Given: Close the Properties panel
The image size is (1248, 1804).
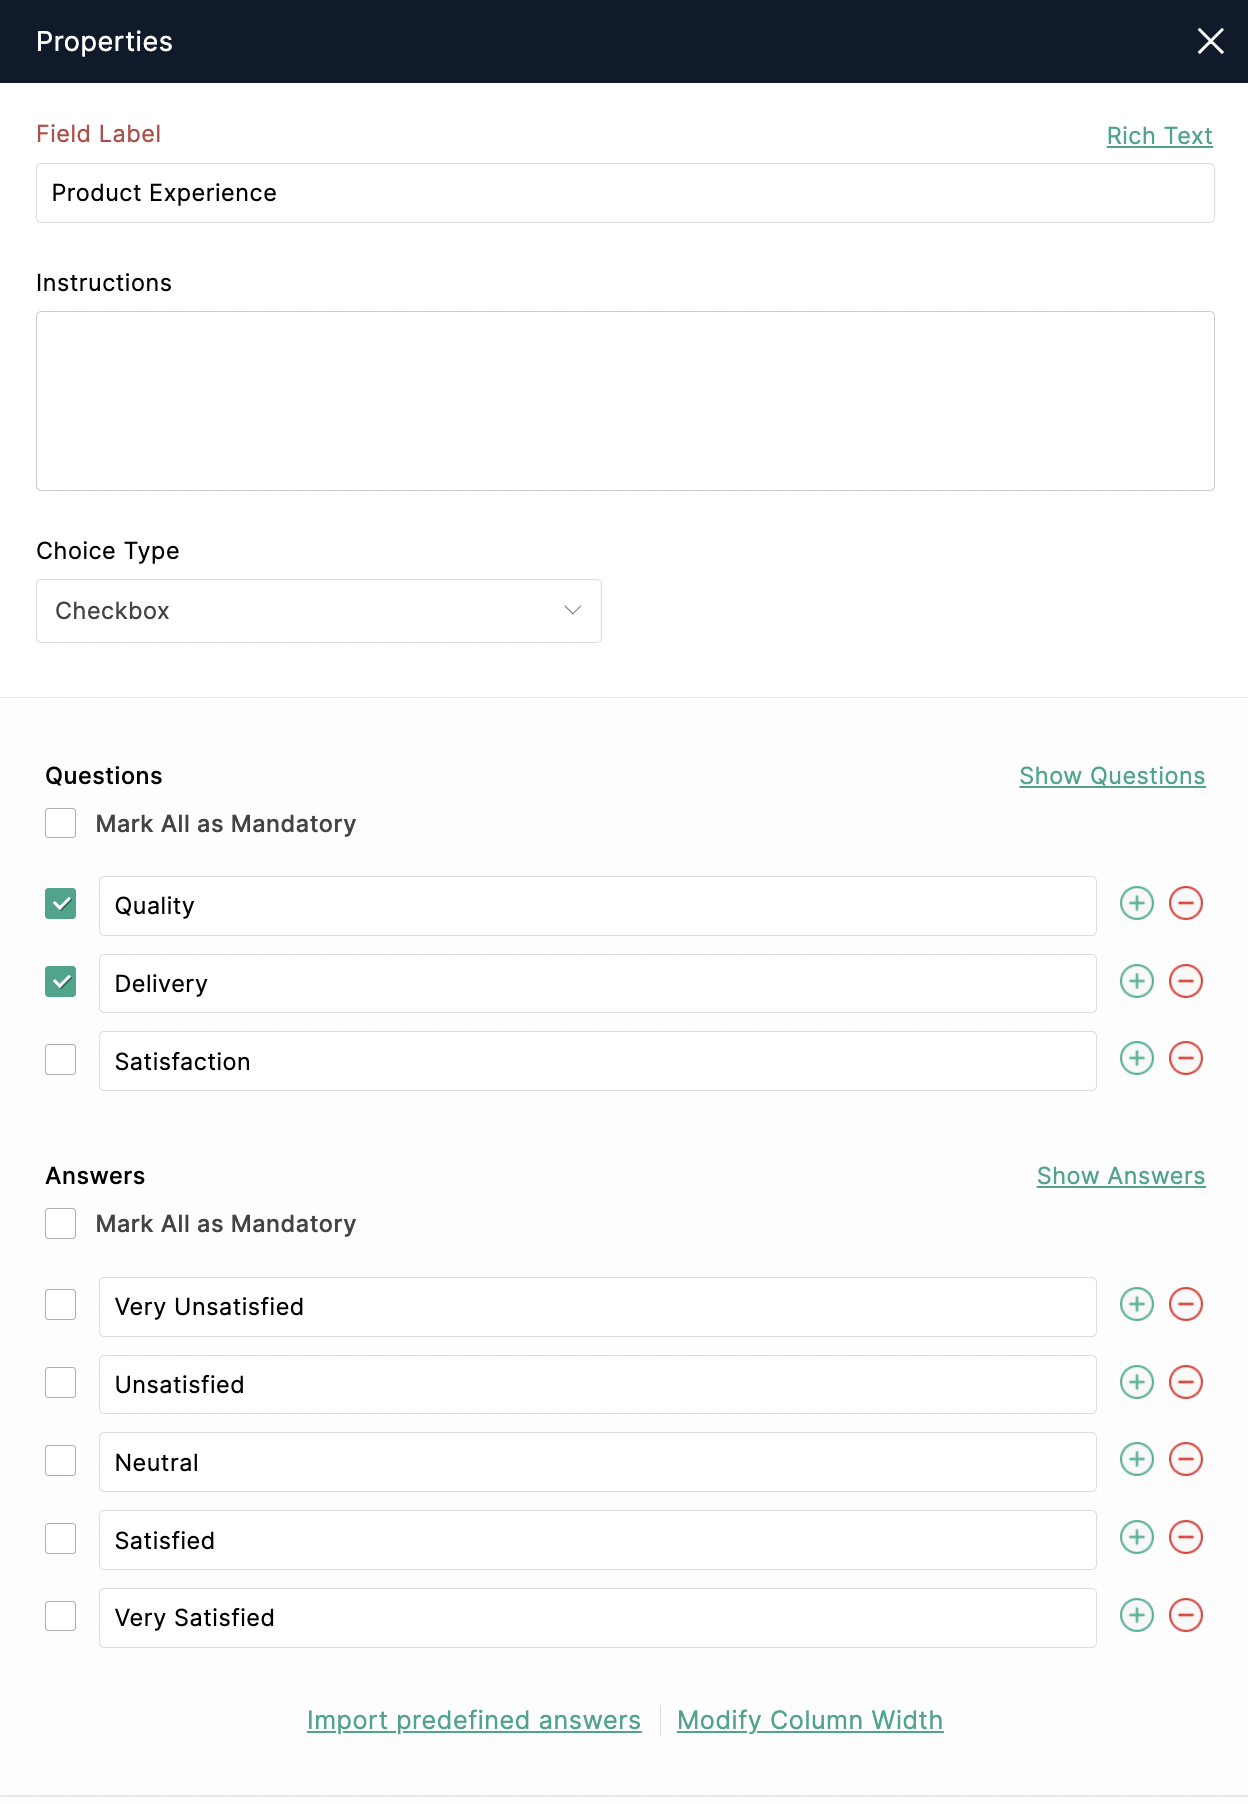Looking at the screenshot, I should pos(1210,41).
